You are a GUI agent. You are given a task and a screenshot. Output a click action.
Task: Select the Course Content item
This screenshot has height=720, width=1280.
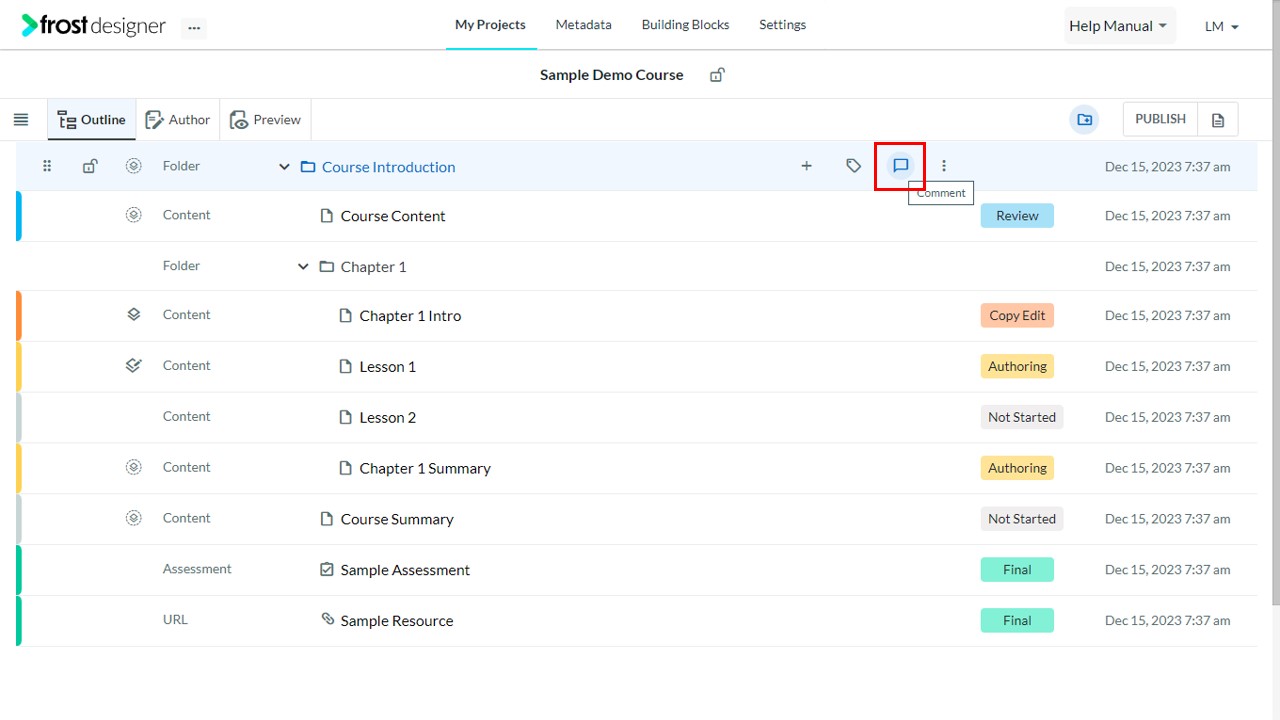pyautogui.click(x=393, y=216)
